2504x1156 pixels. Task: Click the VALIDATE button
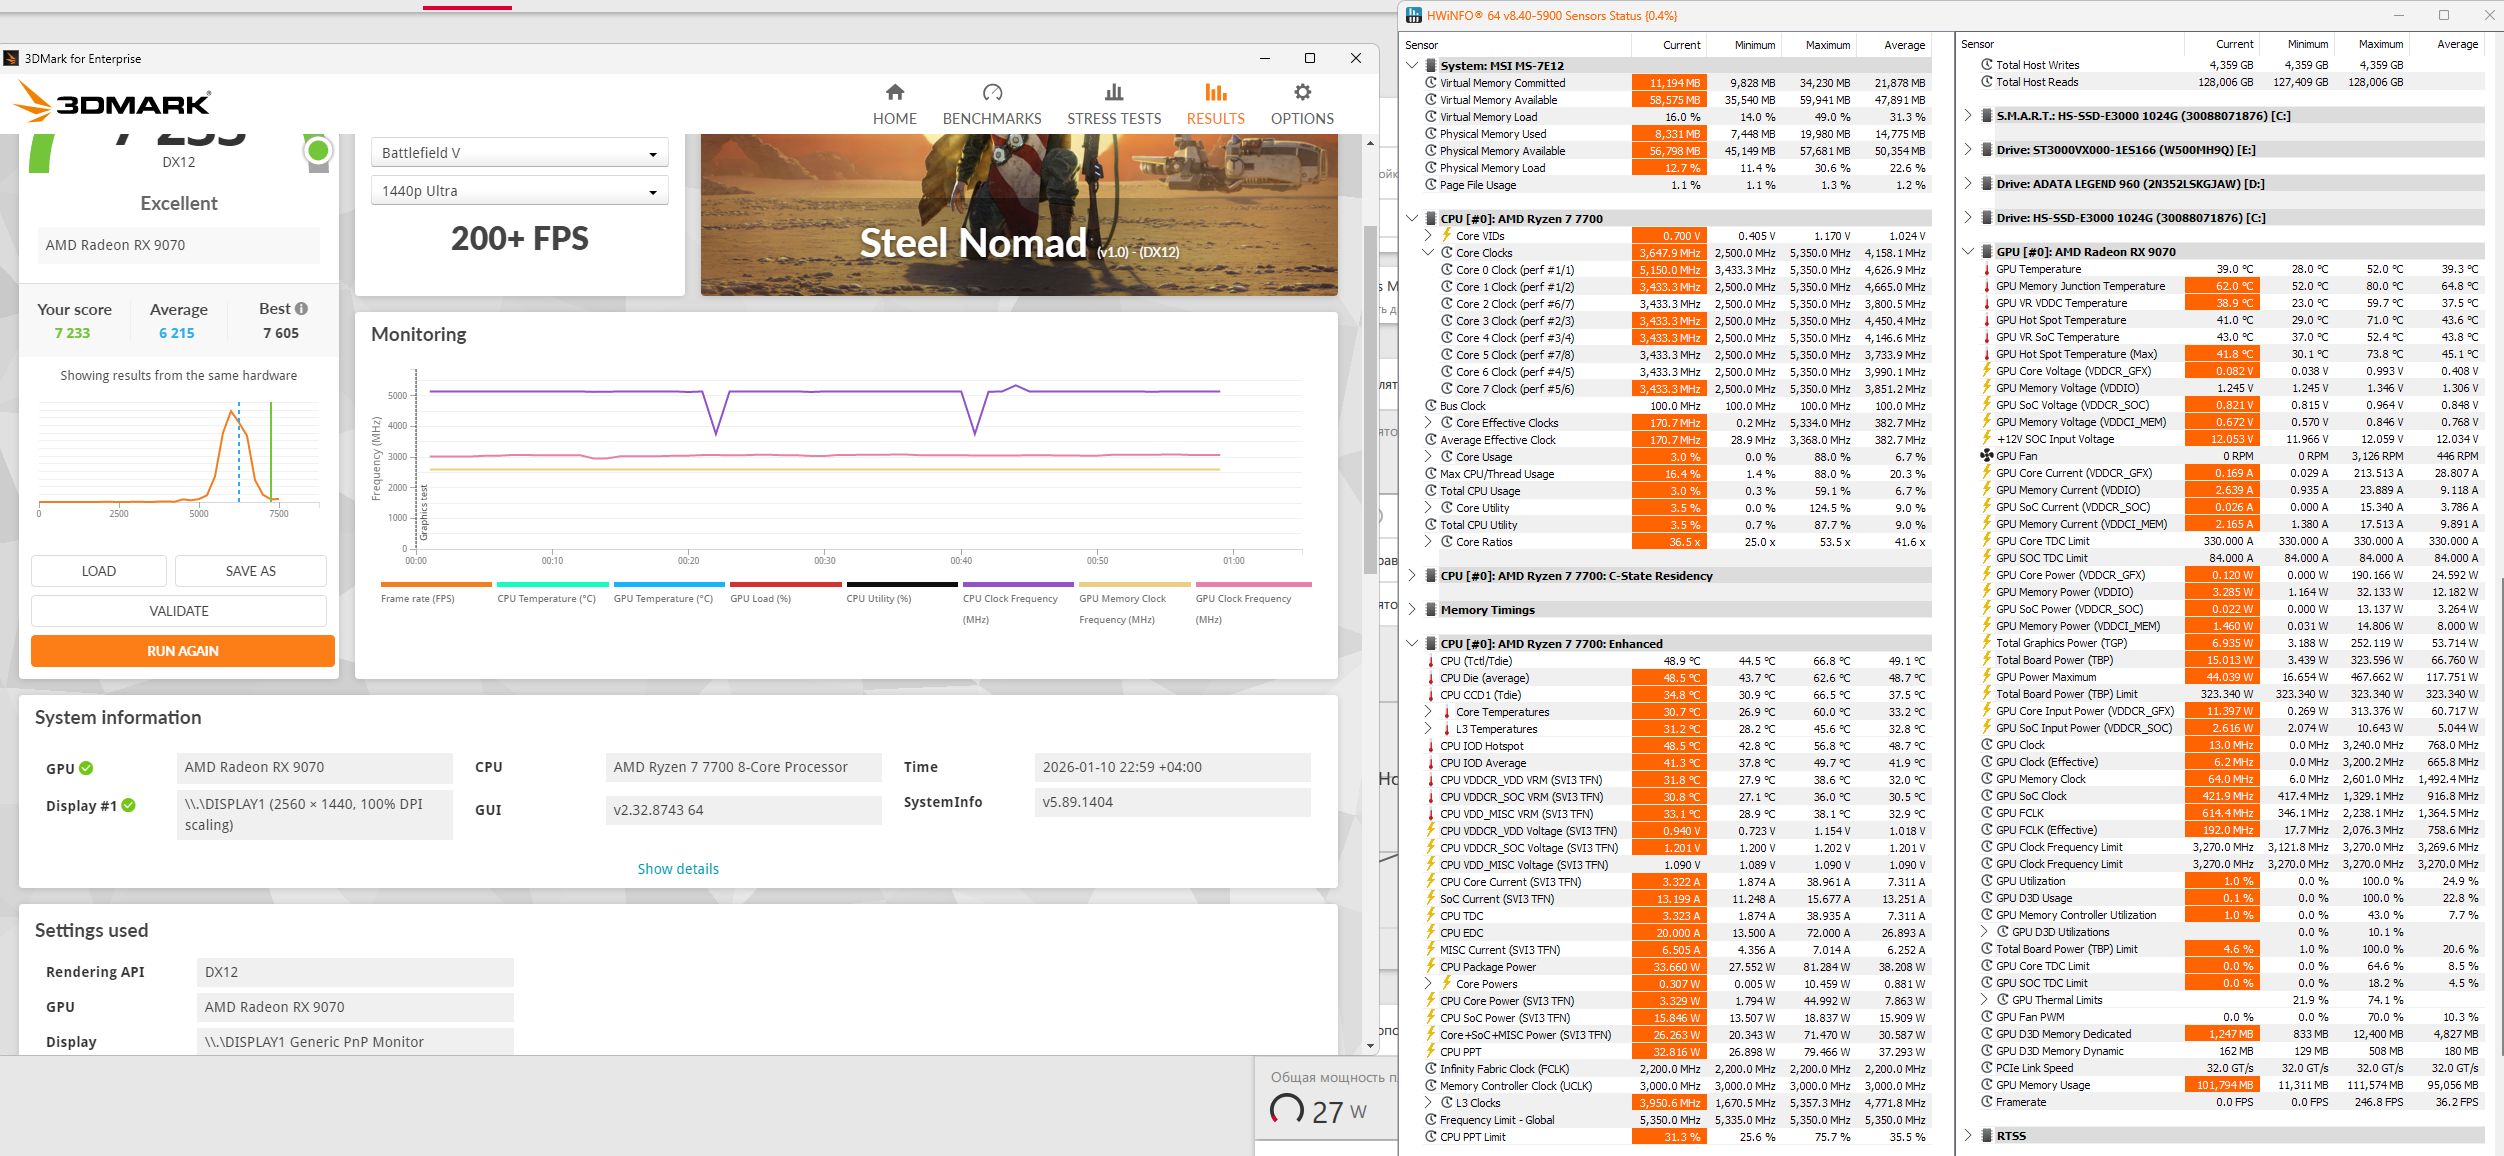point(179,611)
